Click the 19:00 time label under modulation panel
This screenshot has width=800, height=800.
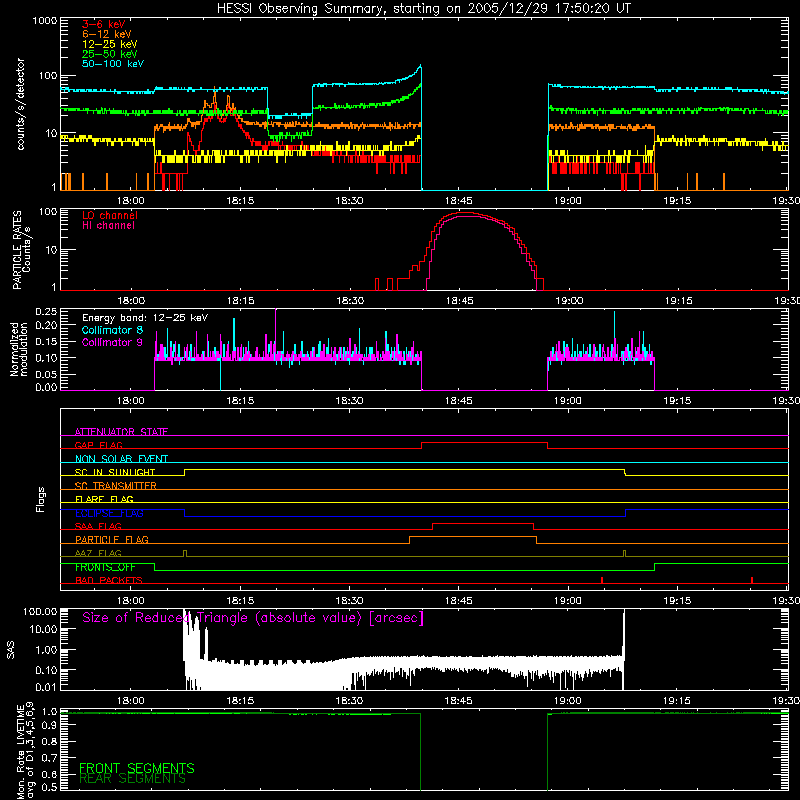[x=568, y=401]
